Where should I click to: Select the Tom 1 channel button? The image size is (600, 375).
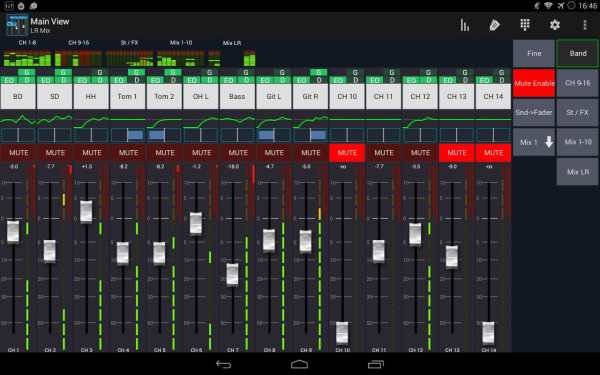[127, 97]
